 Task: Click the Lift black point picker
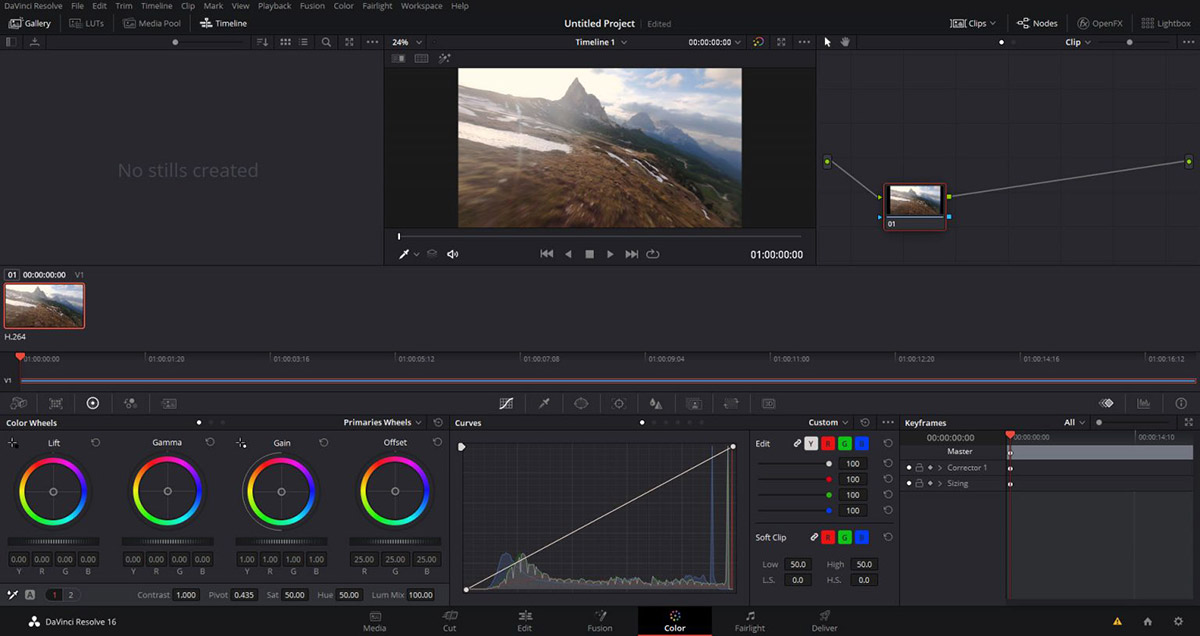click(x=13, y=442)
